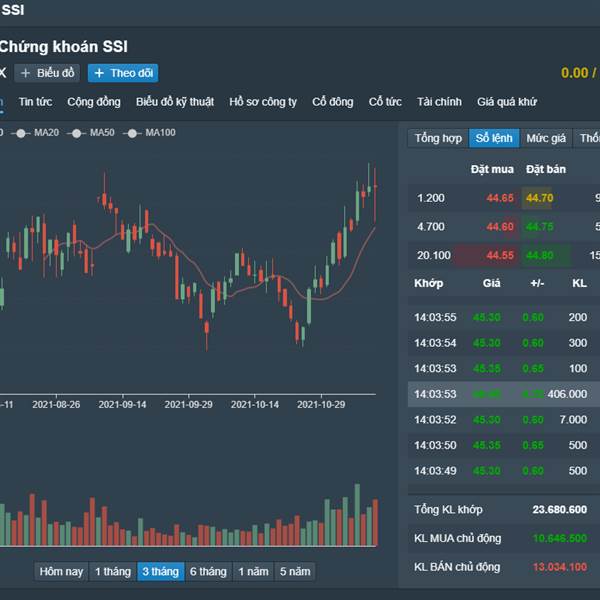Click the 14:03:52 trade row
Screen dimensions: 600x600
tap(504, 420)
